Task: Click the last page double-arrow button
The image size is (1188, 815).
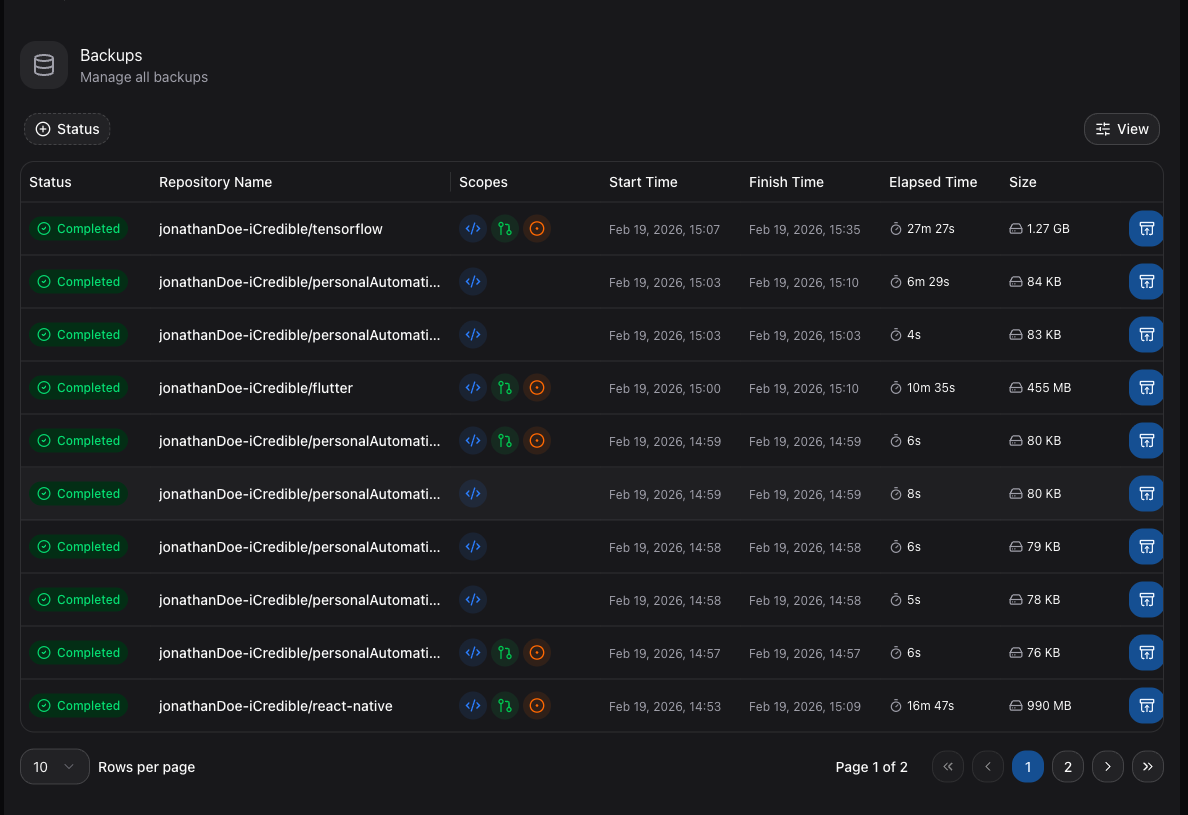Action: (x=1147, y=766)
